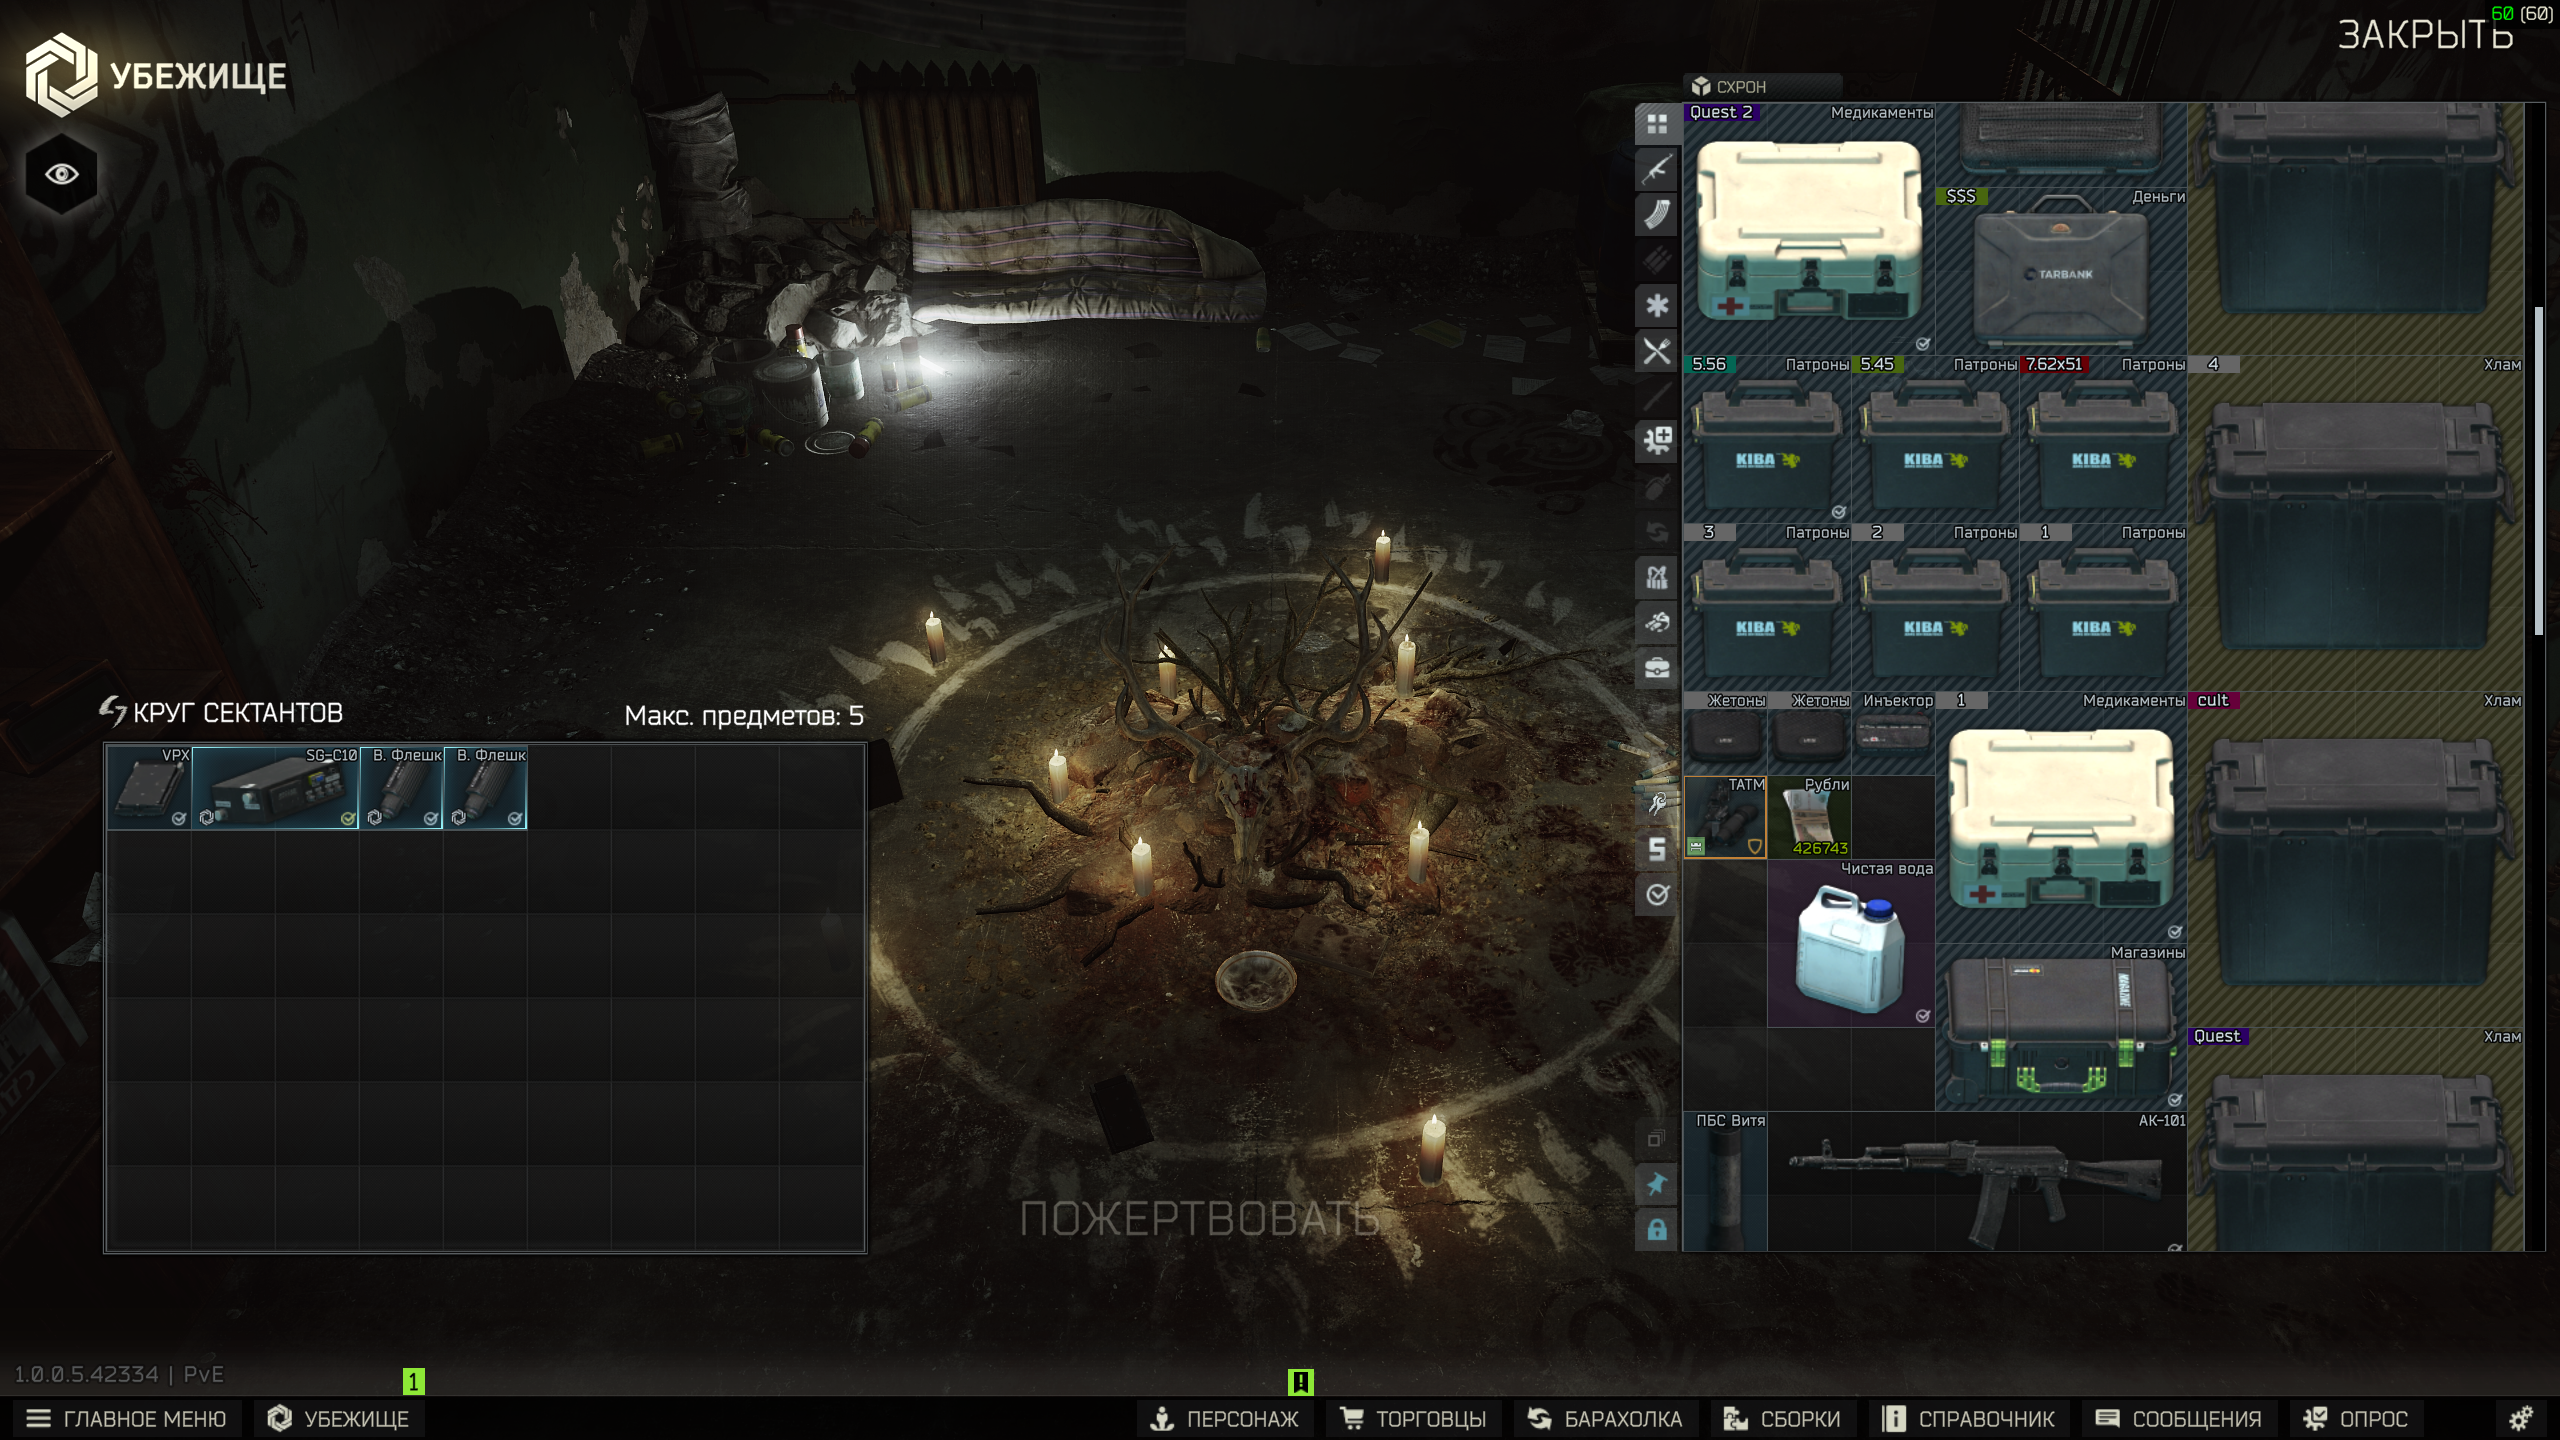This screenshot has height=1440, width=2560.
Task: Select the medical snowflake filter icon
Action: pyautogui.click(x=1656, y=305)
